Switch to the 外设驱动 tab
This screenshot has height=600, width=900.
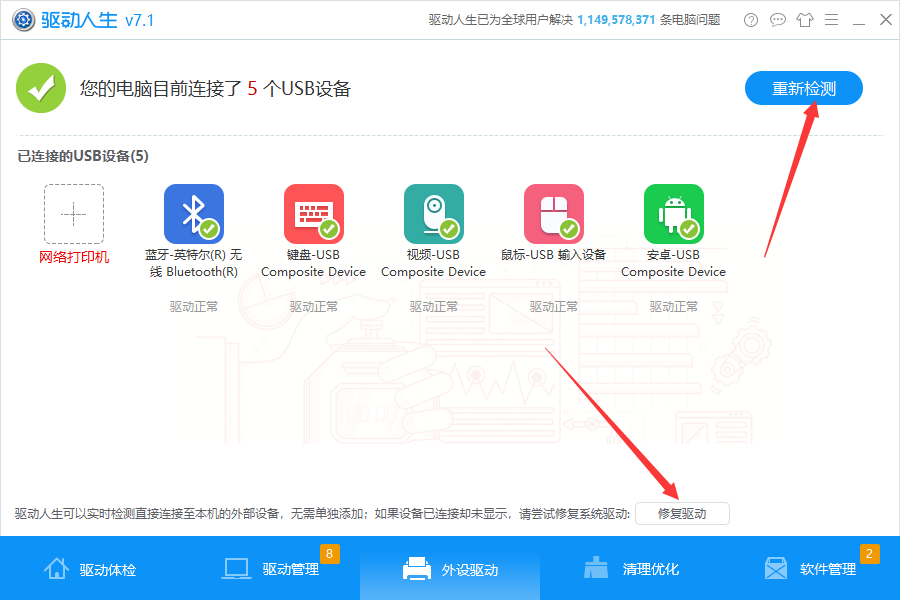pos(450,569)
